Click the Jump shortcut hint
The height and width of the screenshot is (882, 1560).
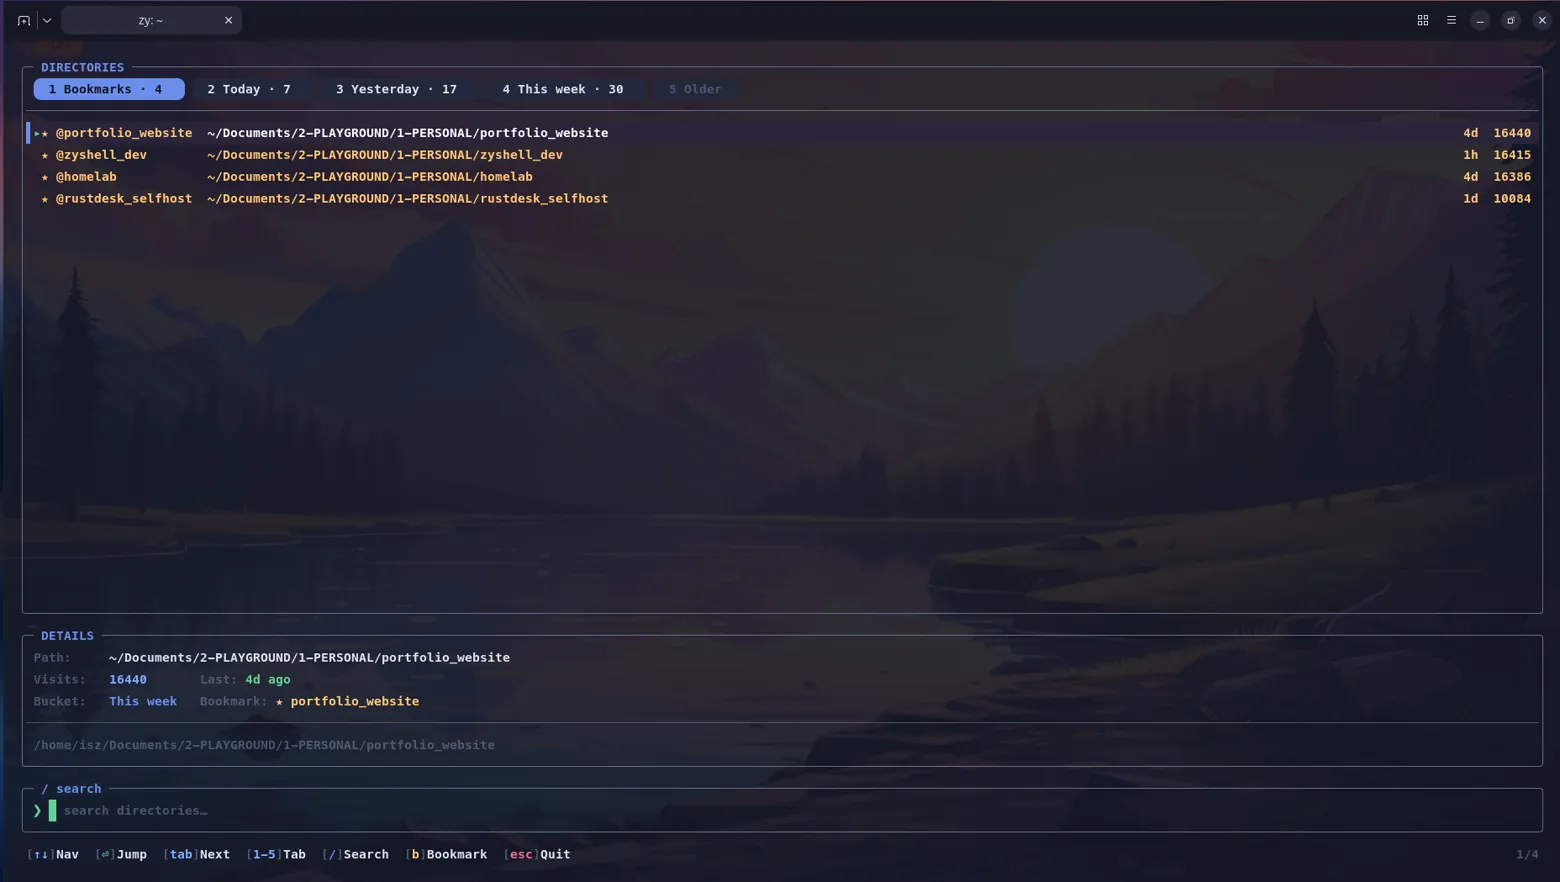pos(121,854)
